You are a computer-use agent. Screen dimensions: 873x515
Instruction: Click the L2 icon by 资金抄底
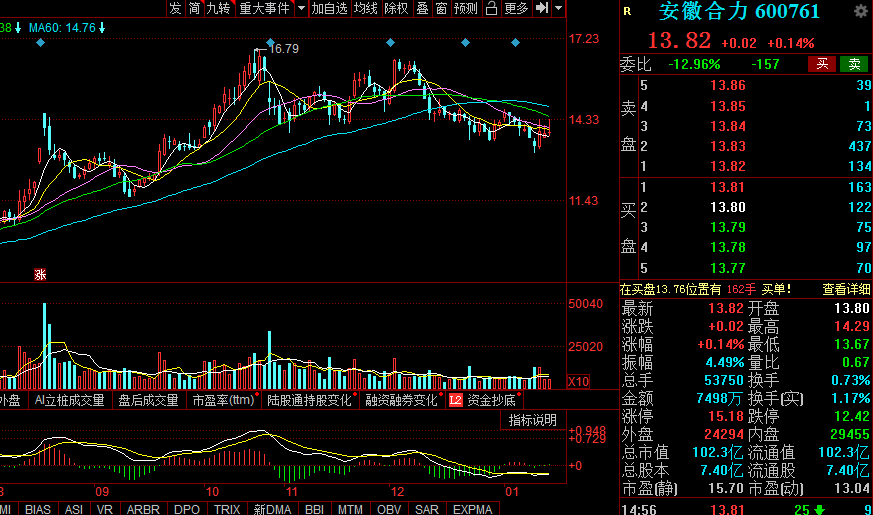point(456,400)
